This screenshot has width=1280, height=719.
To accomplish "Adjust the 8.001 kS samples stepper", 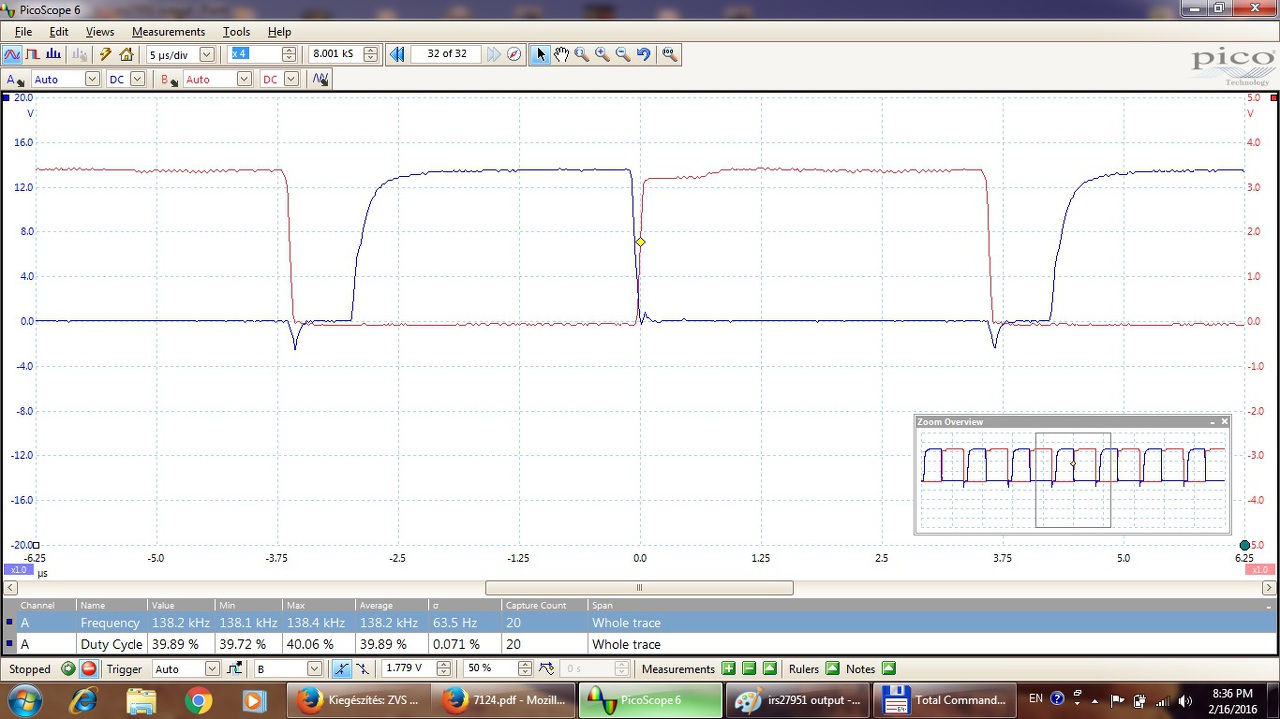I will 371,54.
